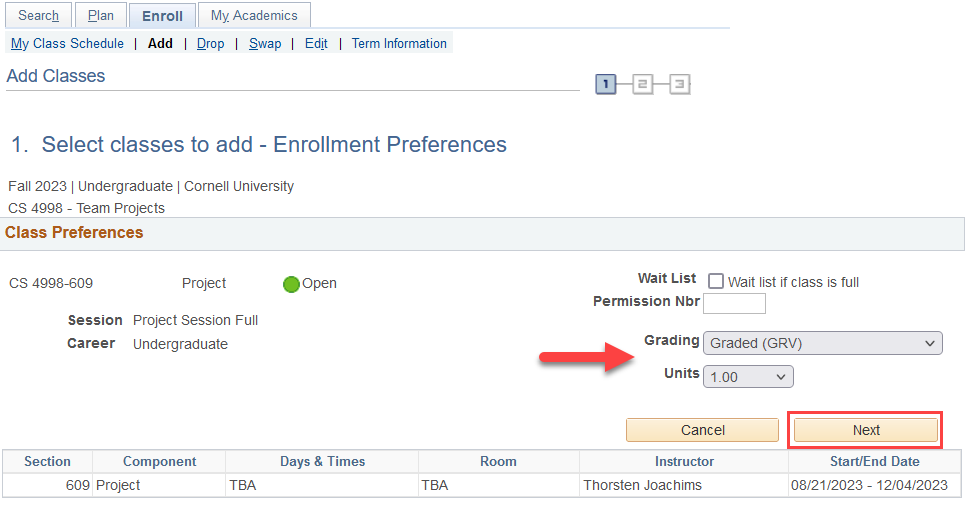
Task: Open the Grading dropdown
Action: pyautogui.click(x=822, y=343)
